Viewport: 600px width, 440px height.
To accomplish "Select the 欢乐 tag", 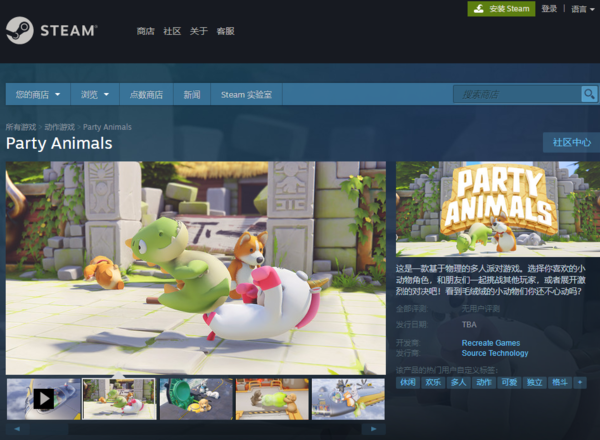I will click(433, 382).
